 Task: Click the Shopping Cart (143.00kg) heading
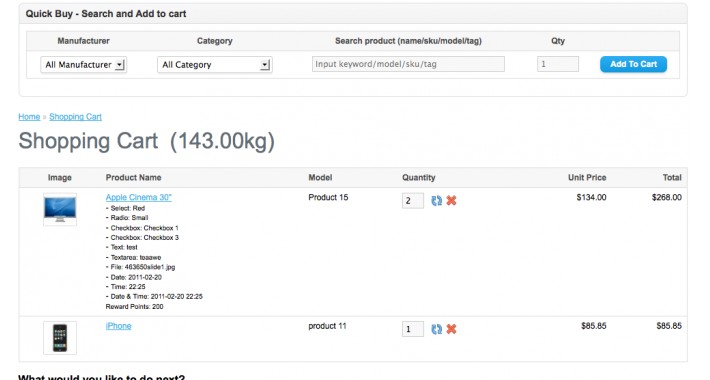[147, 141]
